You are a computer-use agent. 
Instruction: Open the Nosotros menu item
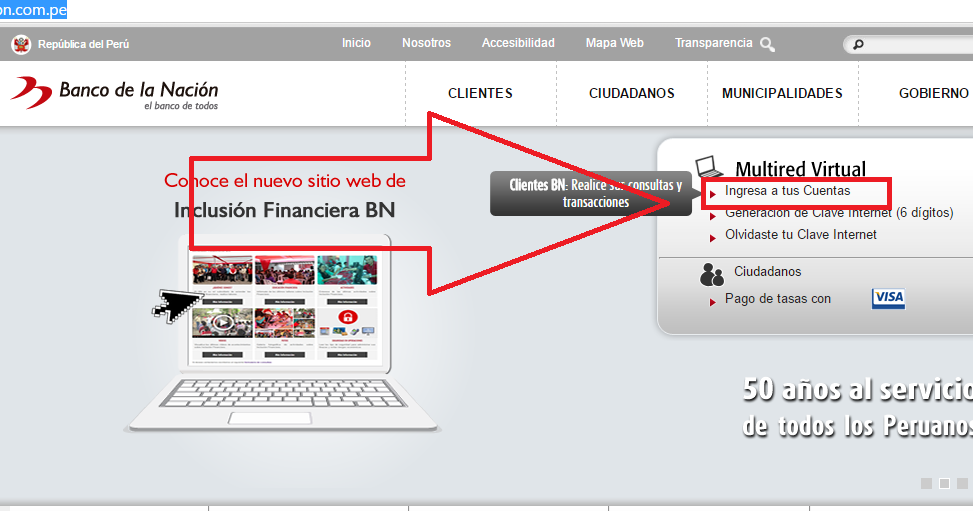(426, 43)
